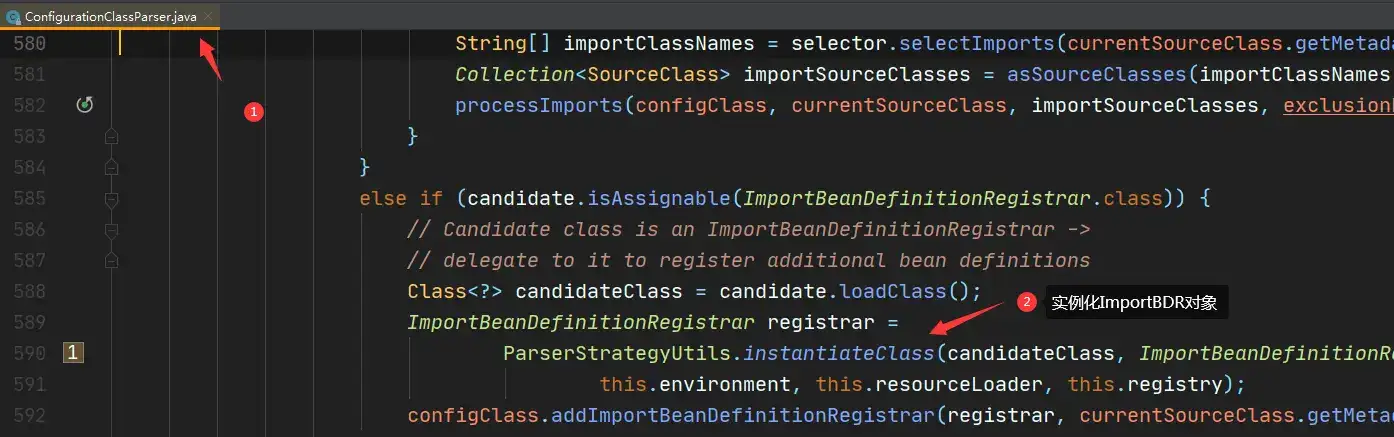The image size is (1394, 437).
Task: Collapse the fold marker at line 583
Action: [x=111, y=136]
